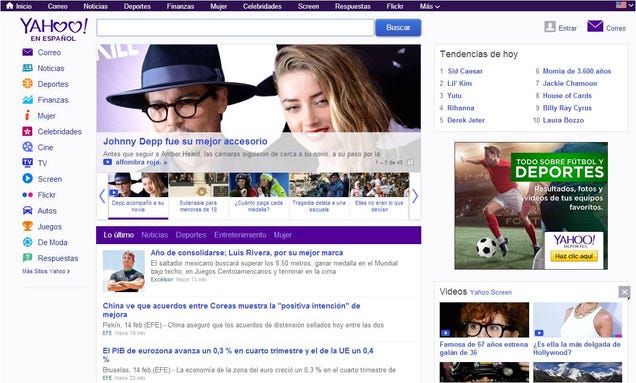Open Finanzas in the top navigation bar
Image resolution: width=636 pixels, height=383 pixels.
(180, 6)
